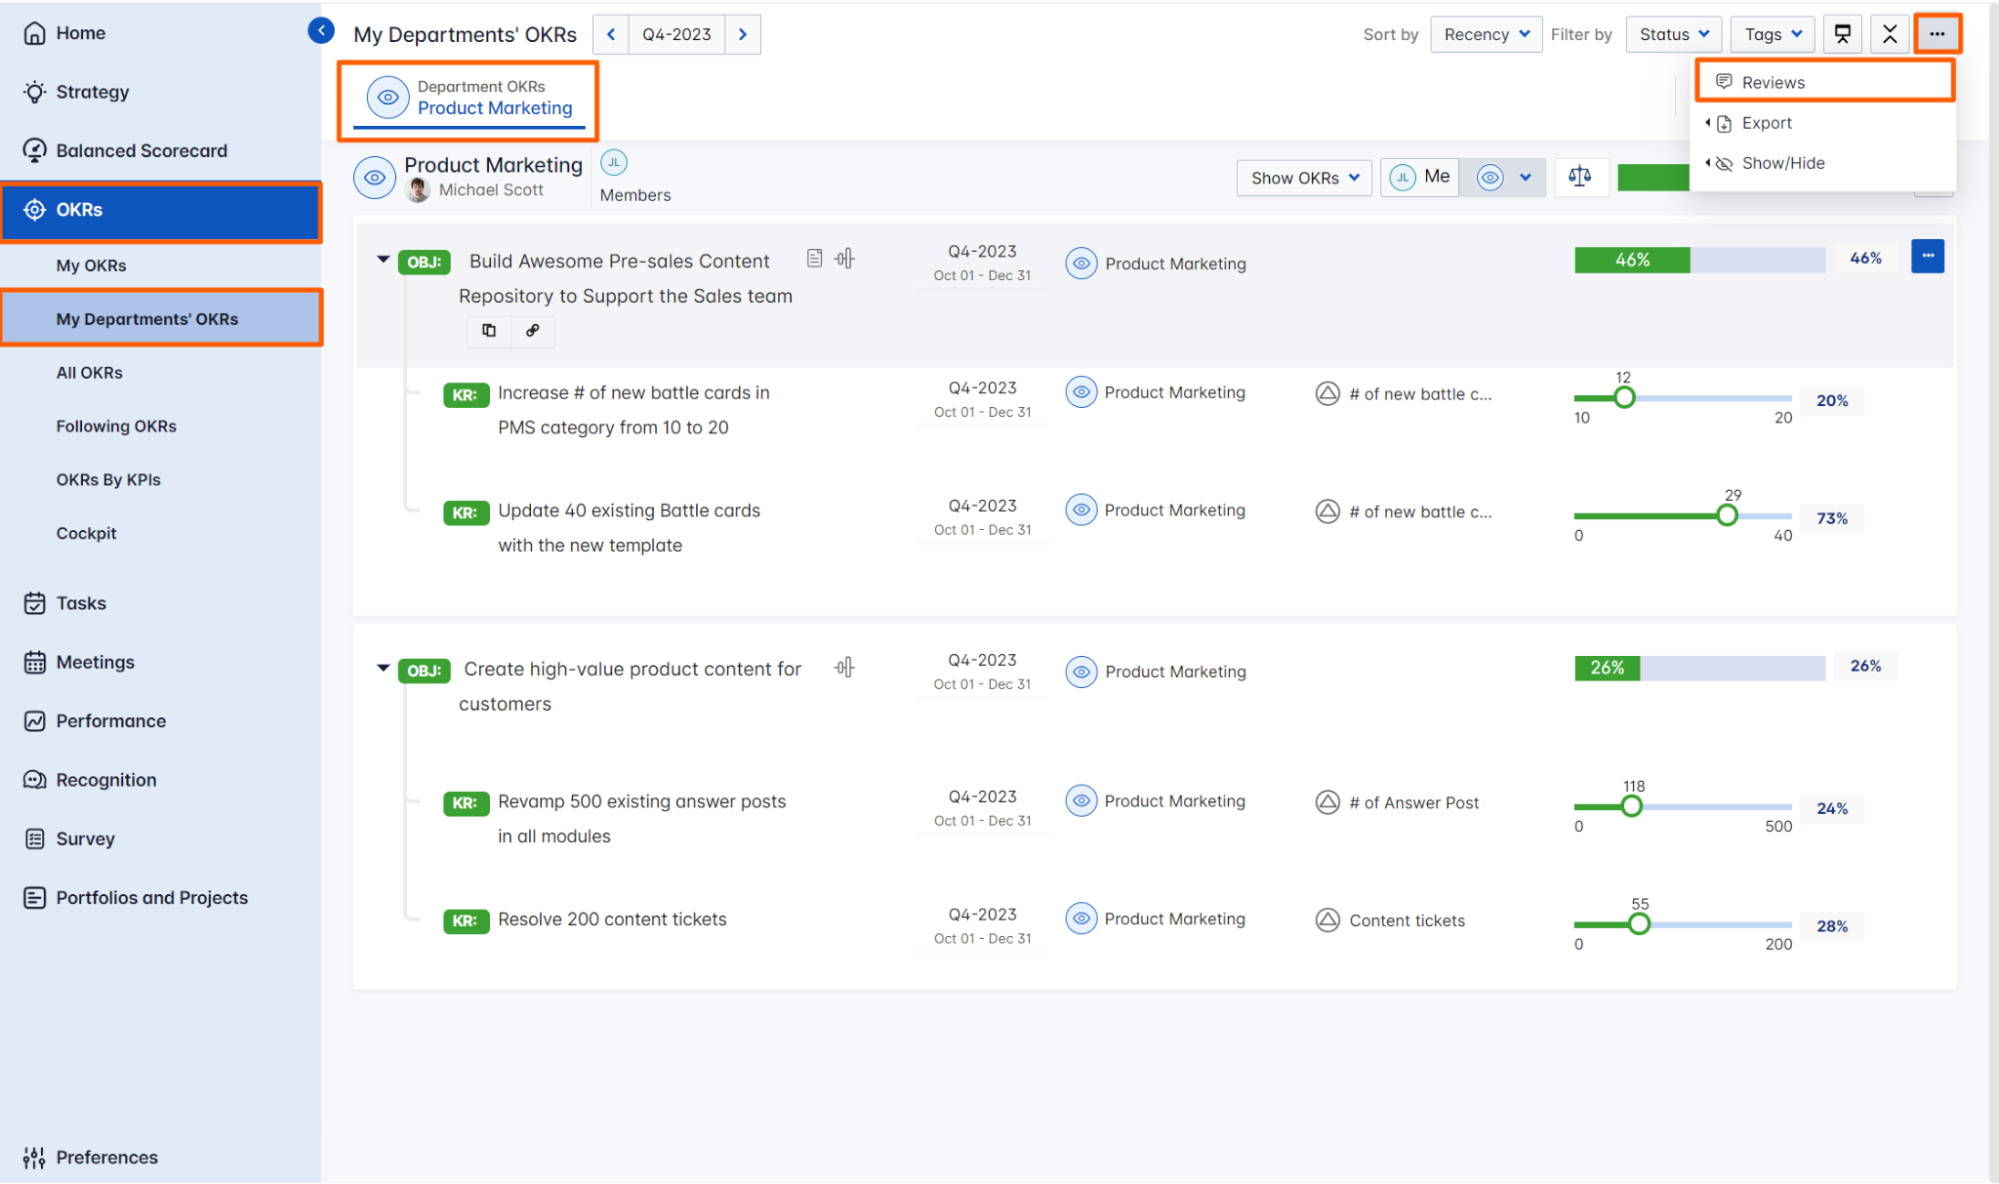Open the Status filter dropdown
The height and width of the screenshot is (1184, 1999).
pyautogui.click(x=1673, y=34)
